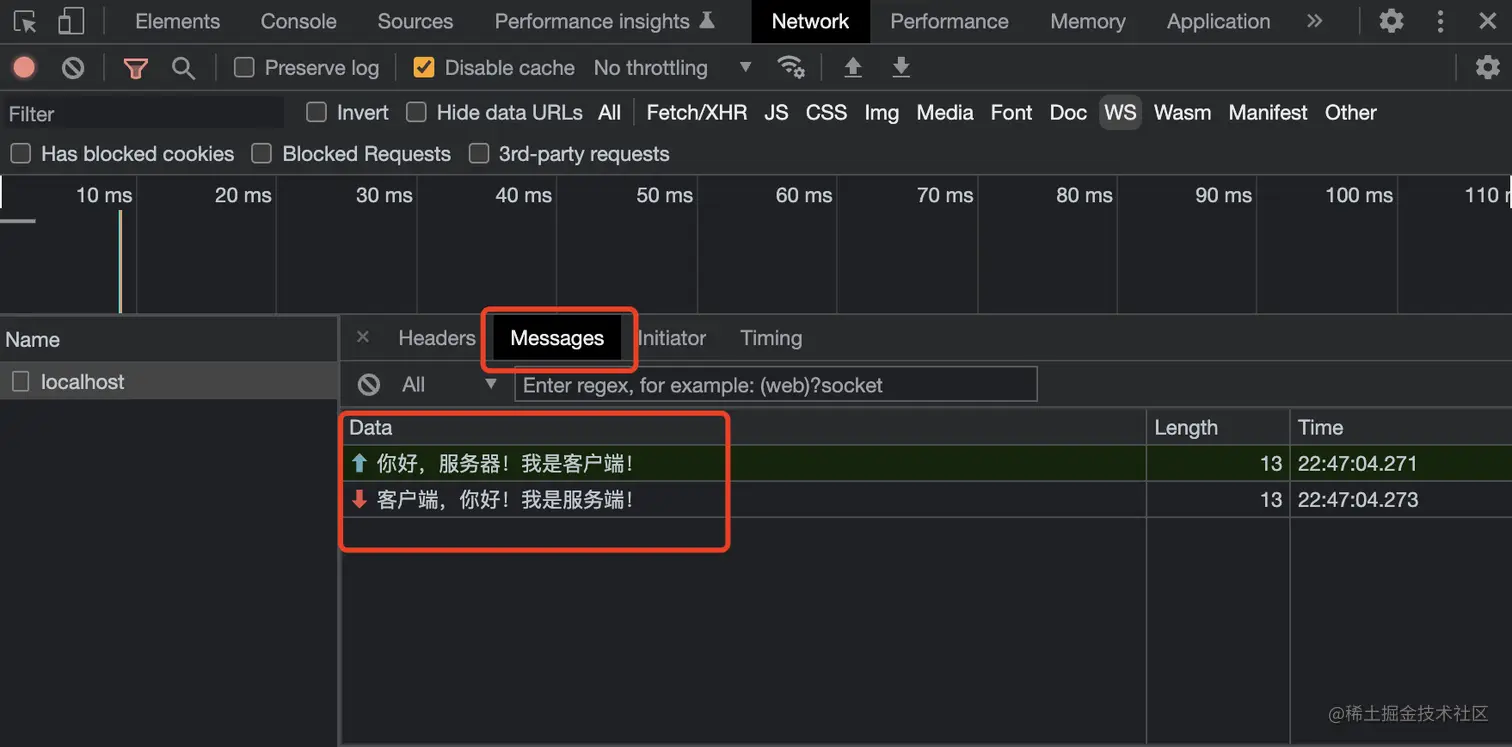The height and width of the screenshot is (747, 1512).
Task: Open the Application tab
Action: point(1218,21)
